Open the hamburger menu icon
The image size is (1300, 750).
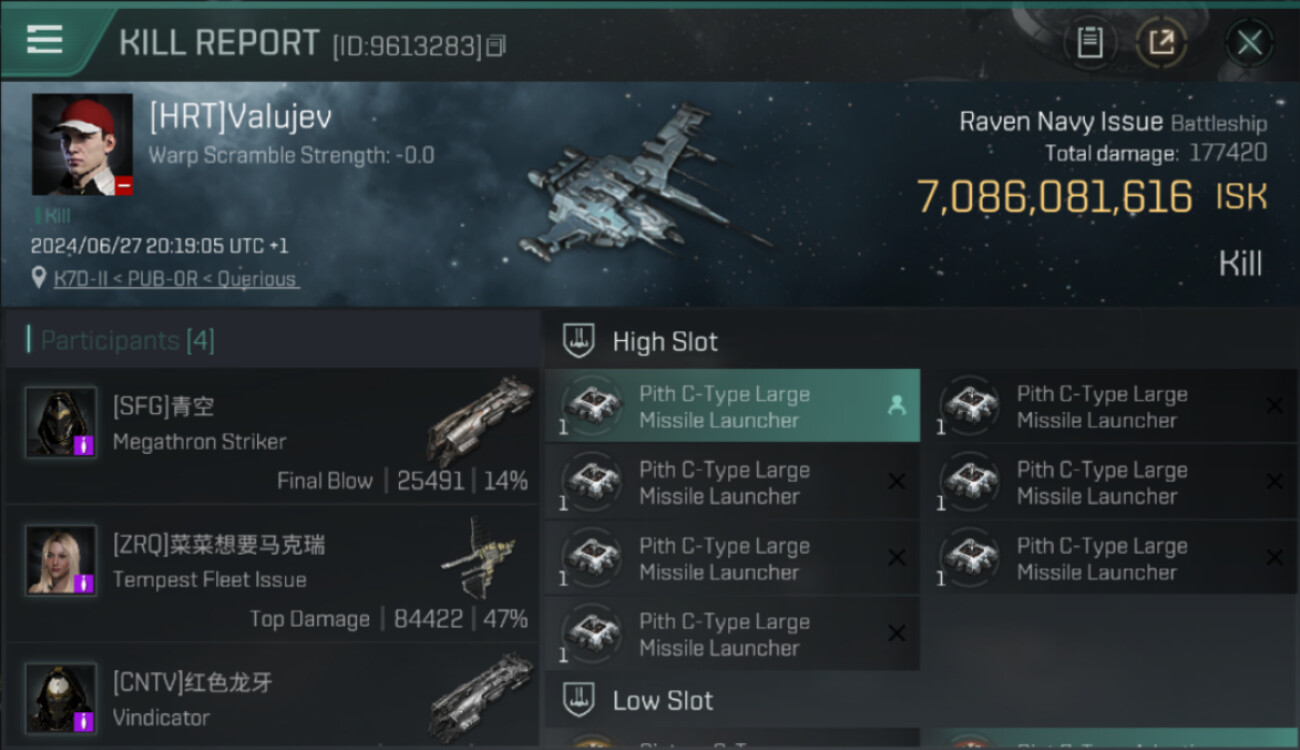point(45,40)
